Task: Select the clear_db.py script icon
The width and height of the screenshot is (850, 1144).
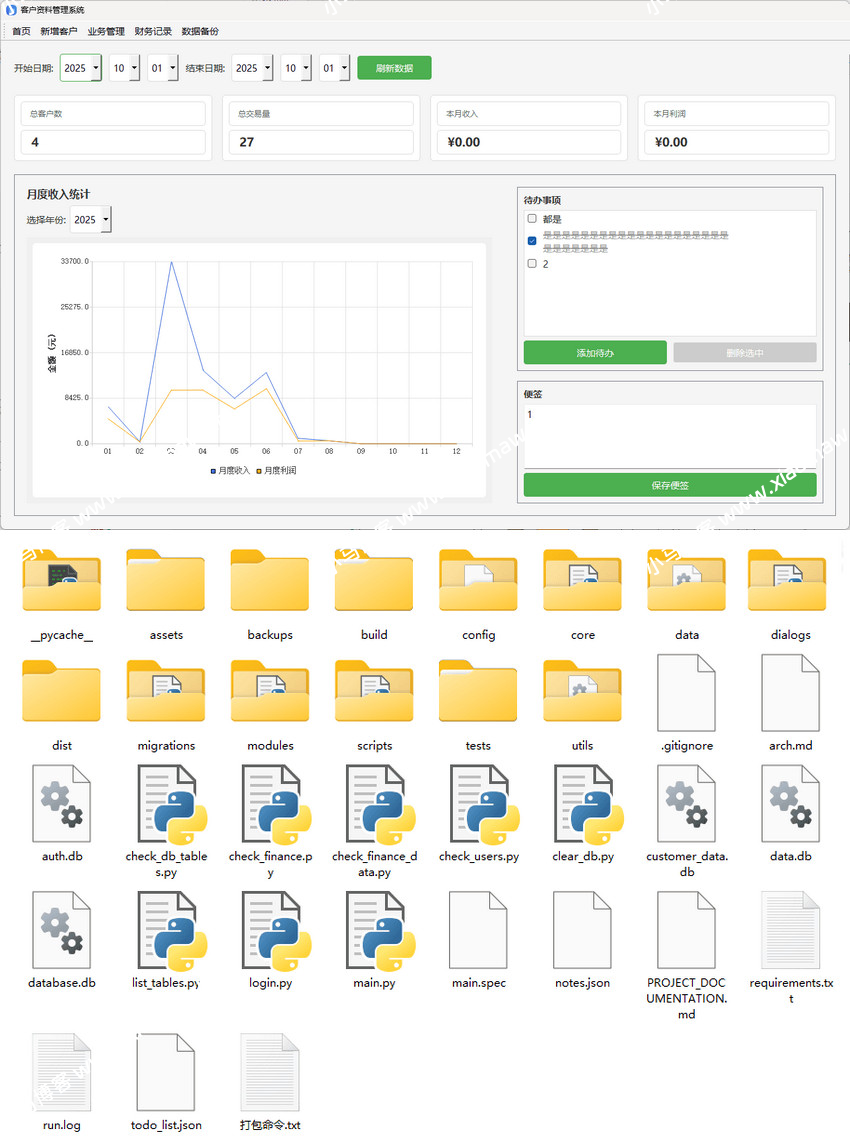Action: [583, 804]
